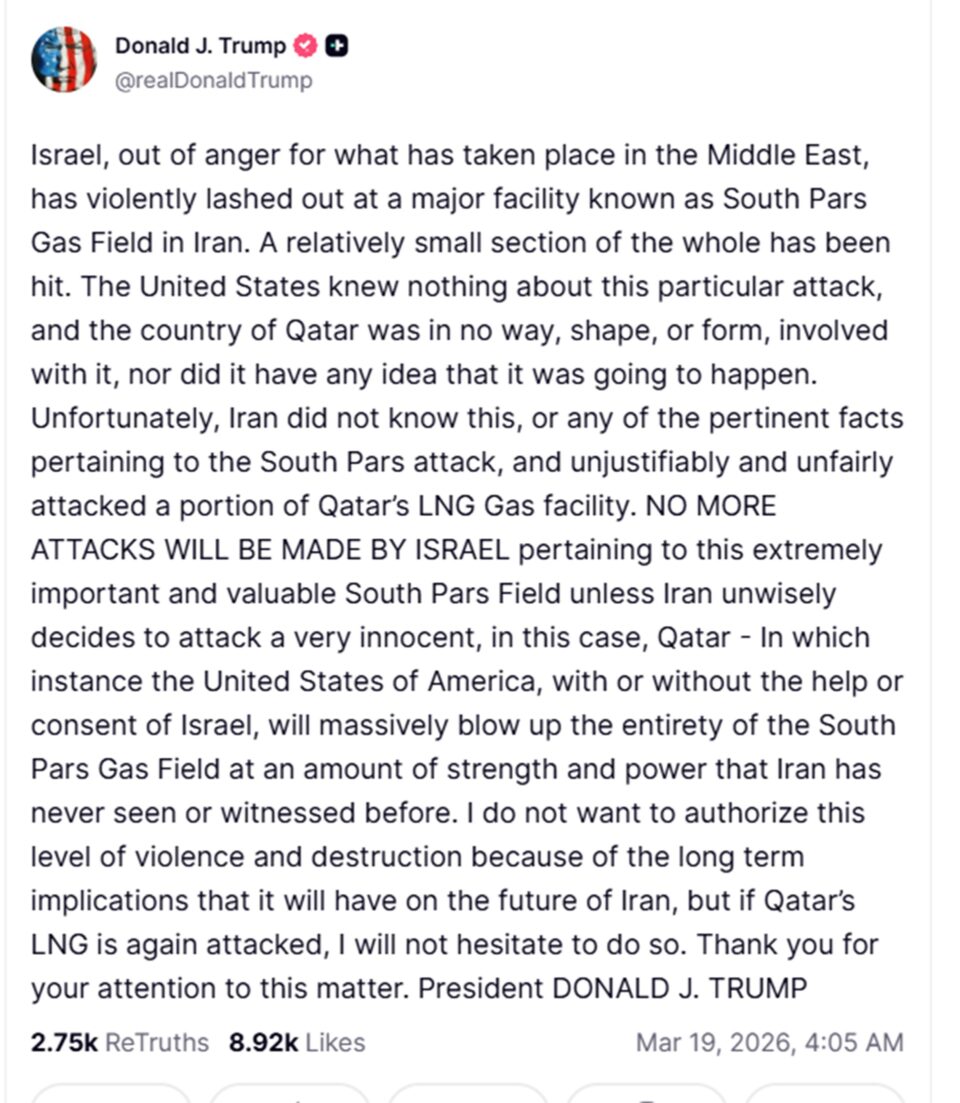Click the rightmost action button under the stats
960x1103 pixels.
pyautogui.click(x=824, y=1094)
